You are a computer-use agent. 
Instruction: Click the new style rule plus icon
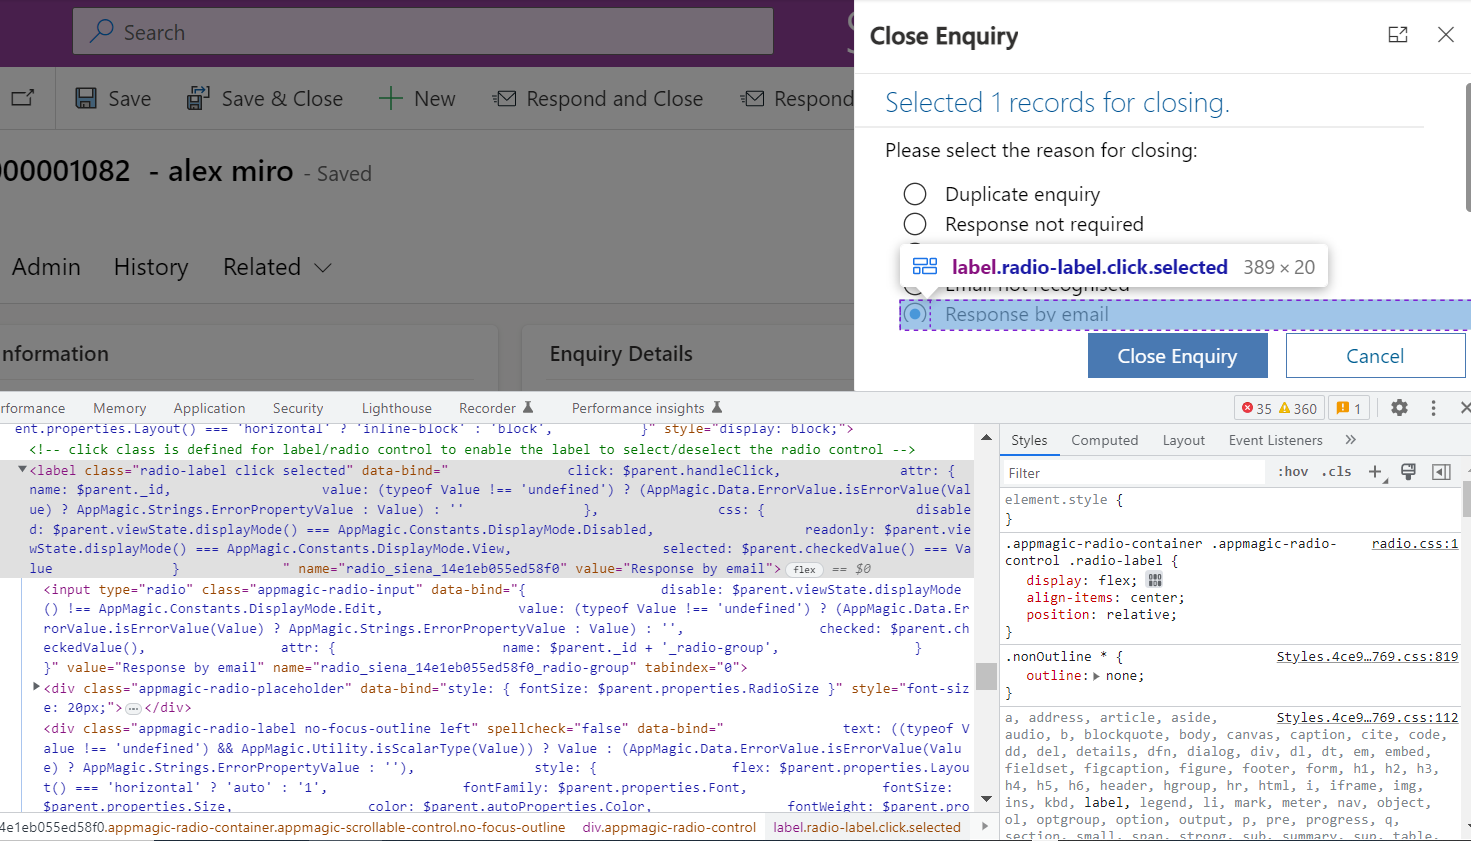[1372, 471]
